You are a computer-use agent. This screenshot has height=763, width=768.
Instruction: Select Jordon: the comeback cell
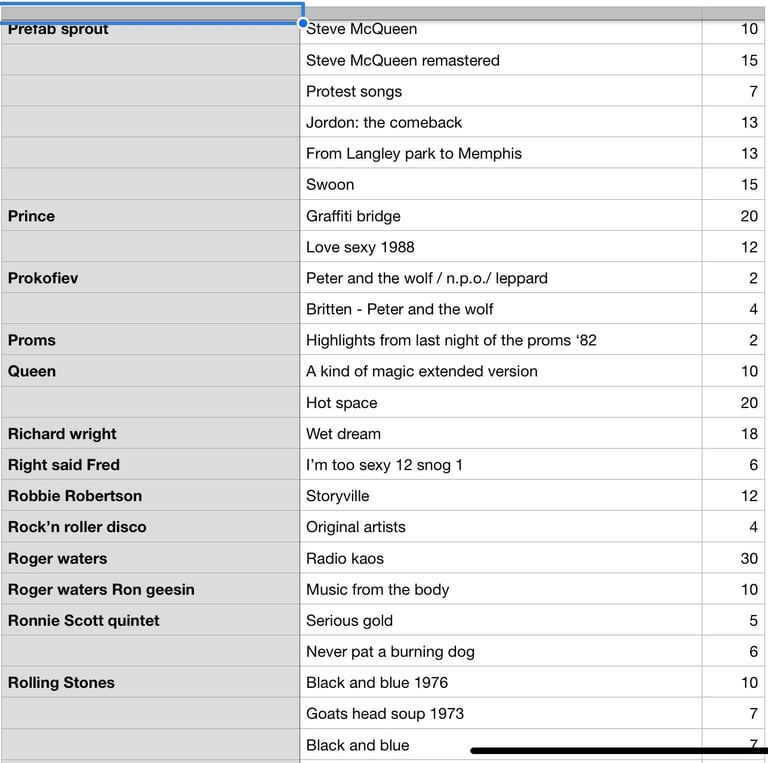tap(501, 122)
